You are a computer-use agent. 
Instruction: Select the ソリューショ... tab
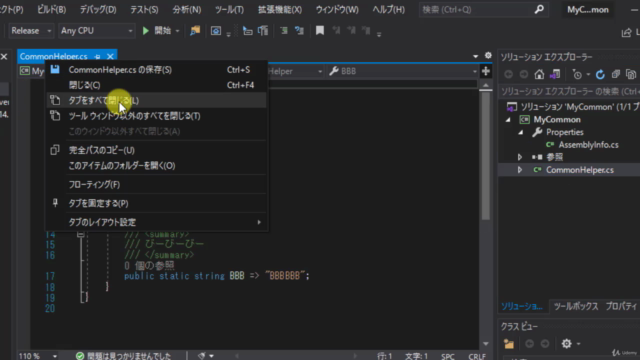tap(522, 306)
